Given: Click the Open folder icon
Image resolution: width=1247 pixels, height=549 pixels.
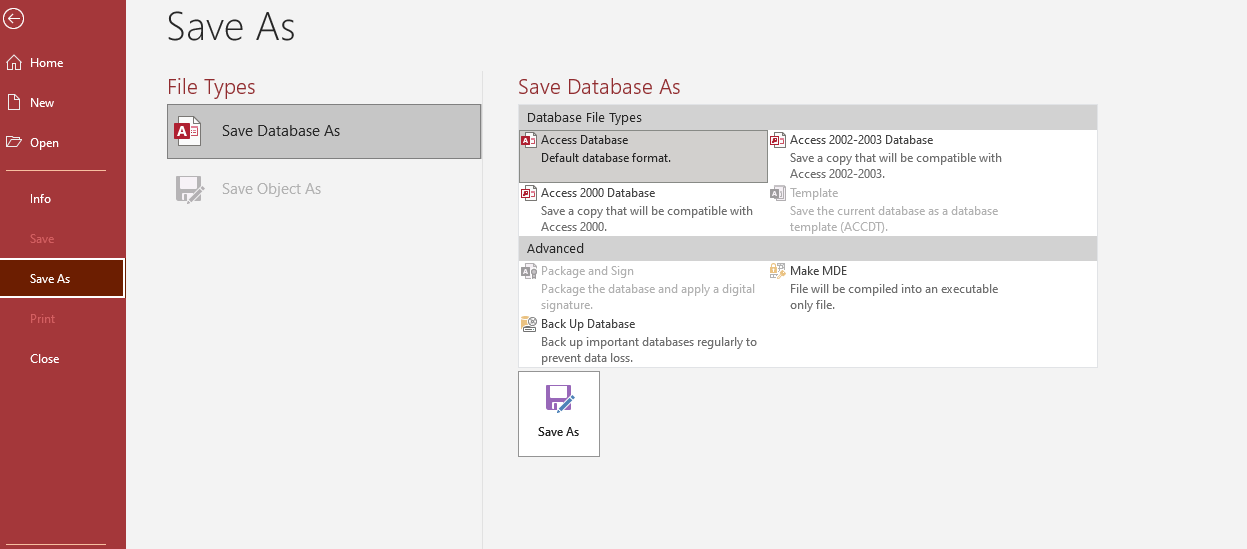Looking at the screenshot, I should point(14,143).
